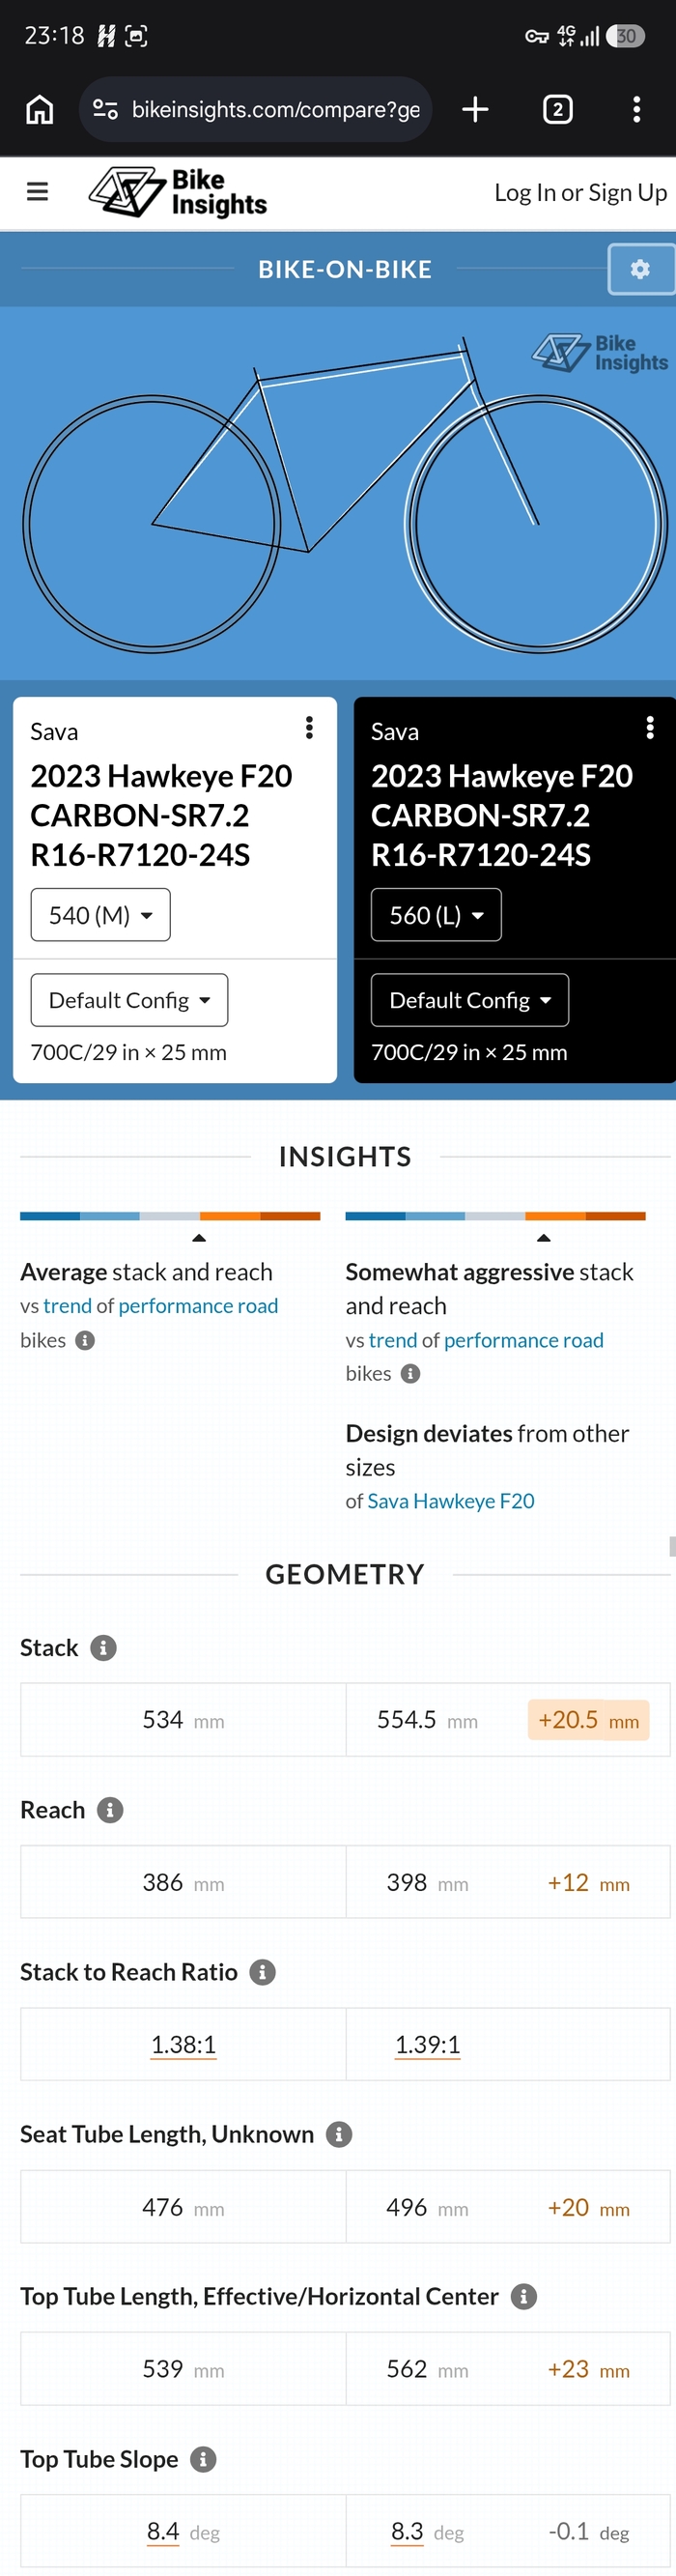
Task: Tap the browser home icon
Action: coord(40,109)
